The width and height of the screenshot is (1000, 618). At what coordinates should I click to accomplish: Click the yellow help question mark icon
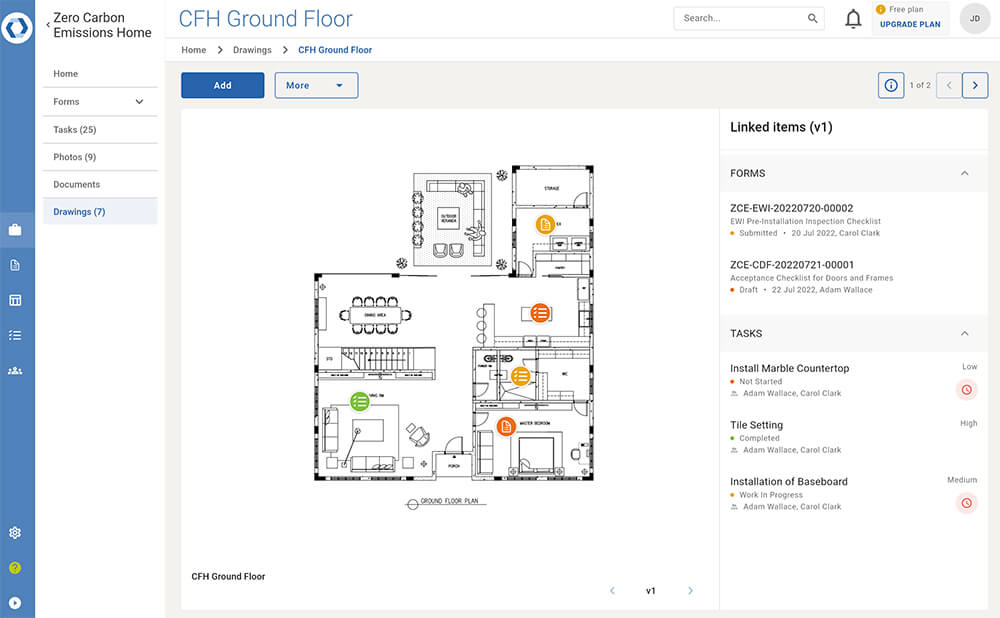15,568
